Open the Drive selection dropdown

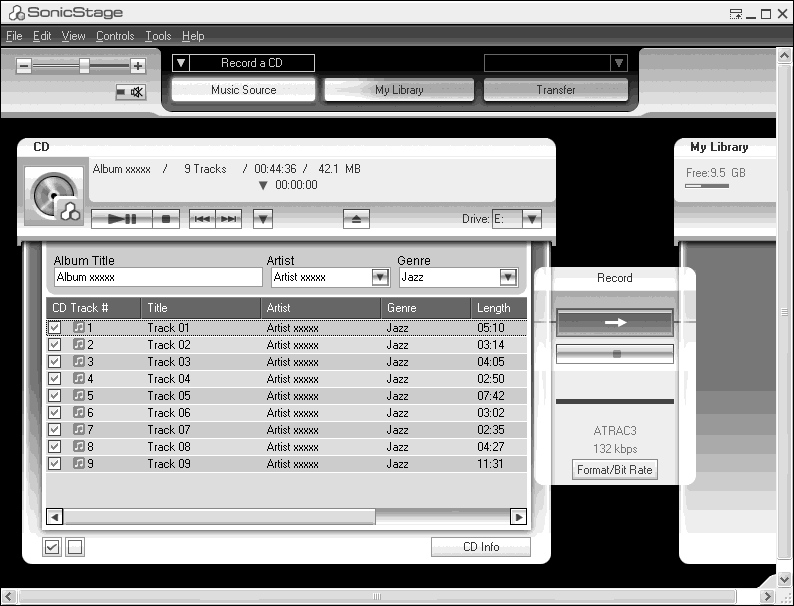coord(532,219)
